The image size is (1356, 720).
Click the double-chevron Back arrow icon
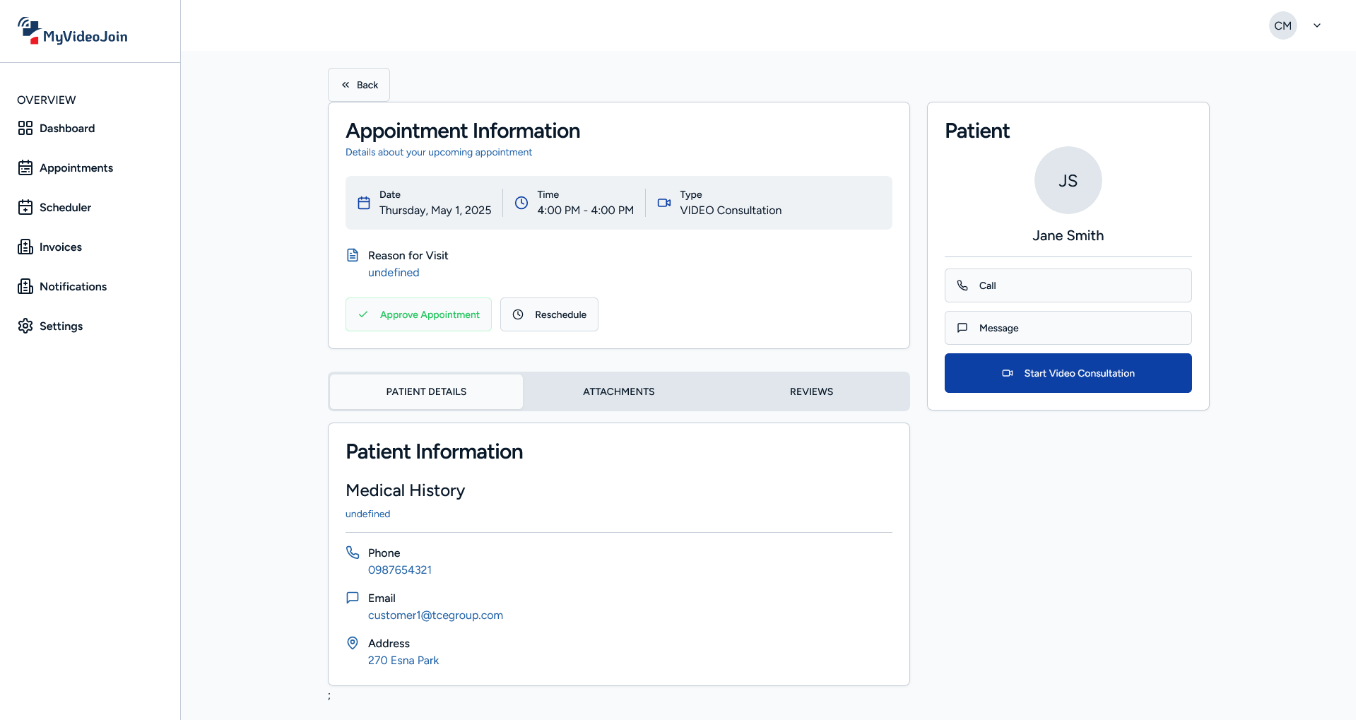click(346, 85)
